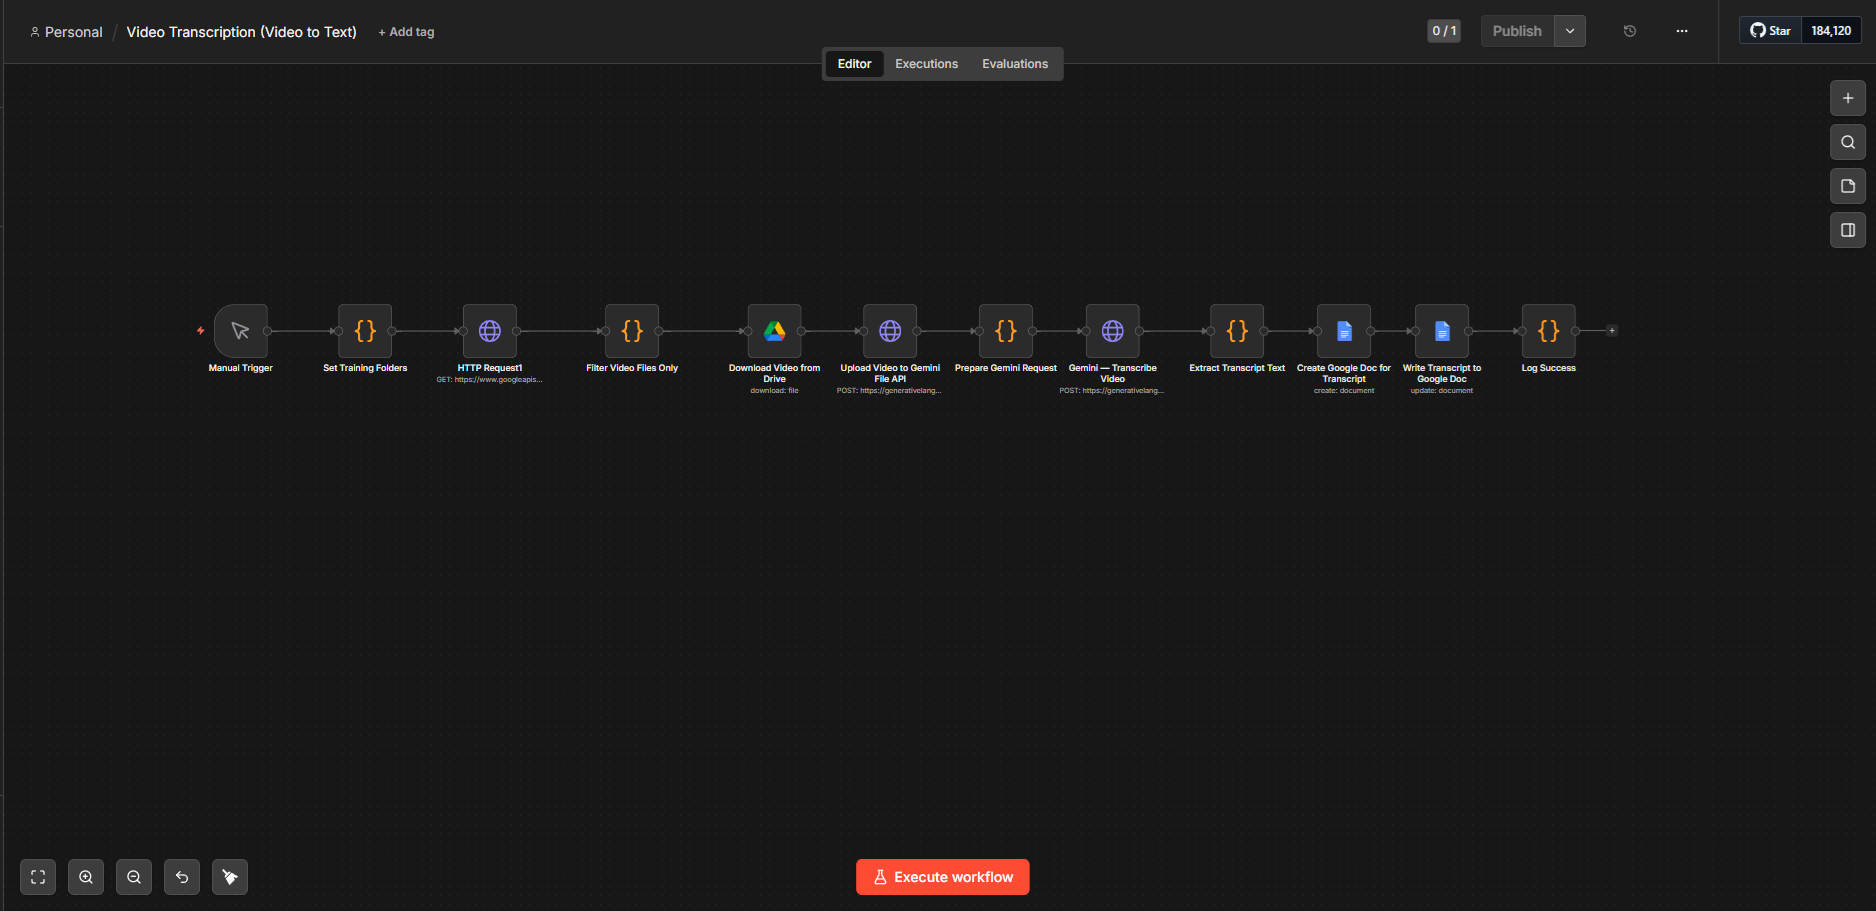The image size is (1876, 911).
Task: Select the Download Video from Drive node
Action: (774, 331)
